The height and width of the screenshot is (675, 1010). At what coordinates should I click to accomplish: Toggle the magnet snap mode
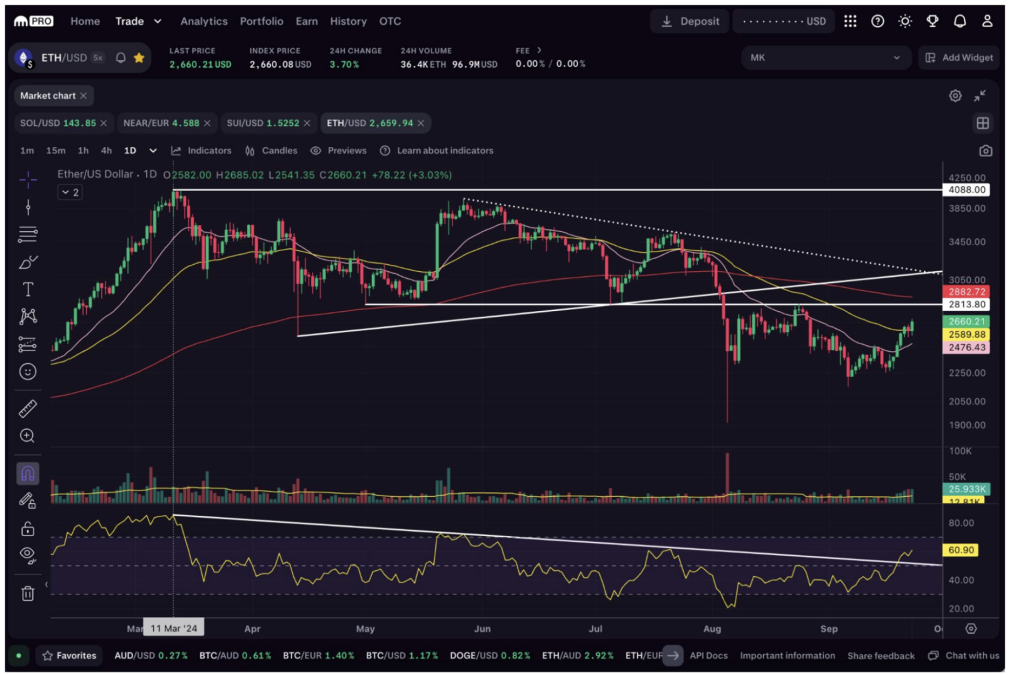(x=28, y=473)
